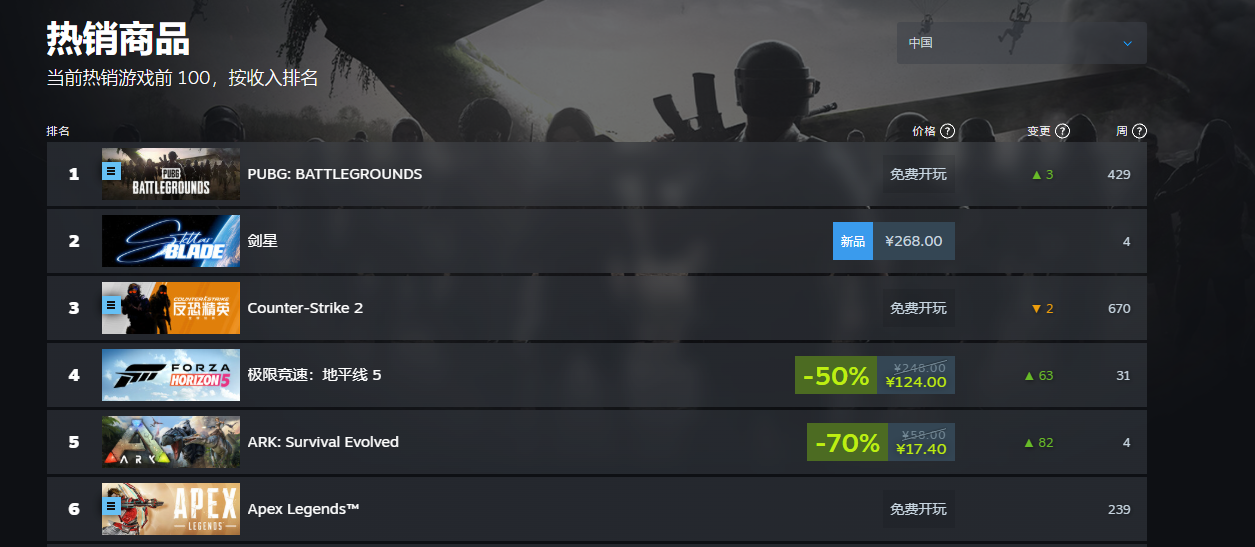
Task: Click the -70% discount badge for ARK
Action: (847, 443)
